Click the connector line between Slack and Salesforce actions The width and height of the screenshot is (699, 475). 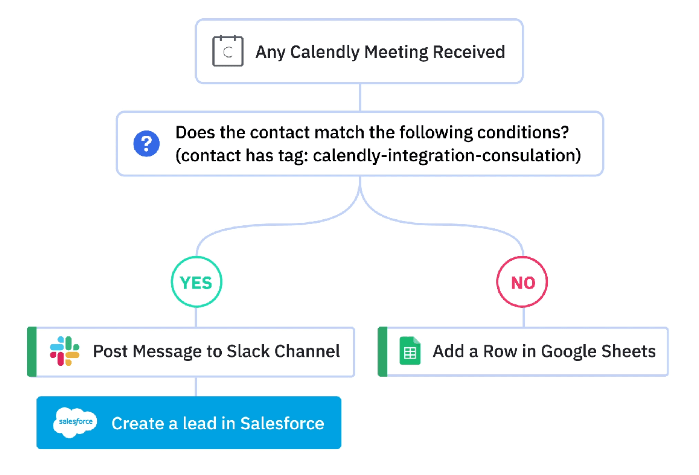196,386
